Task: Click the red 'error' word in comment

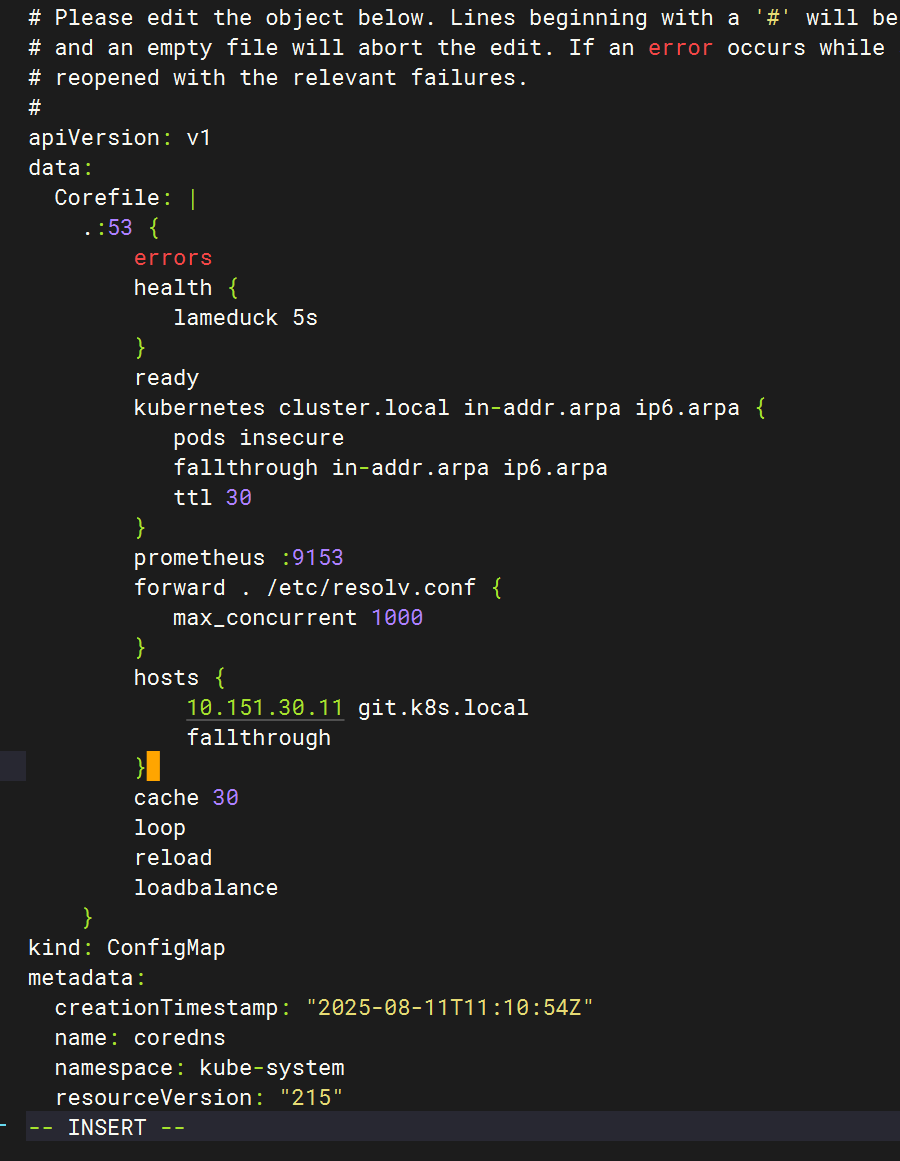Action: click(x=681, y=48)
